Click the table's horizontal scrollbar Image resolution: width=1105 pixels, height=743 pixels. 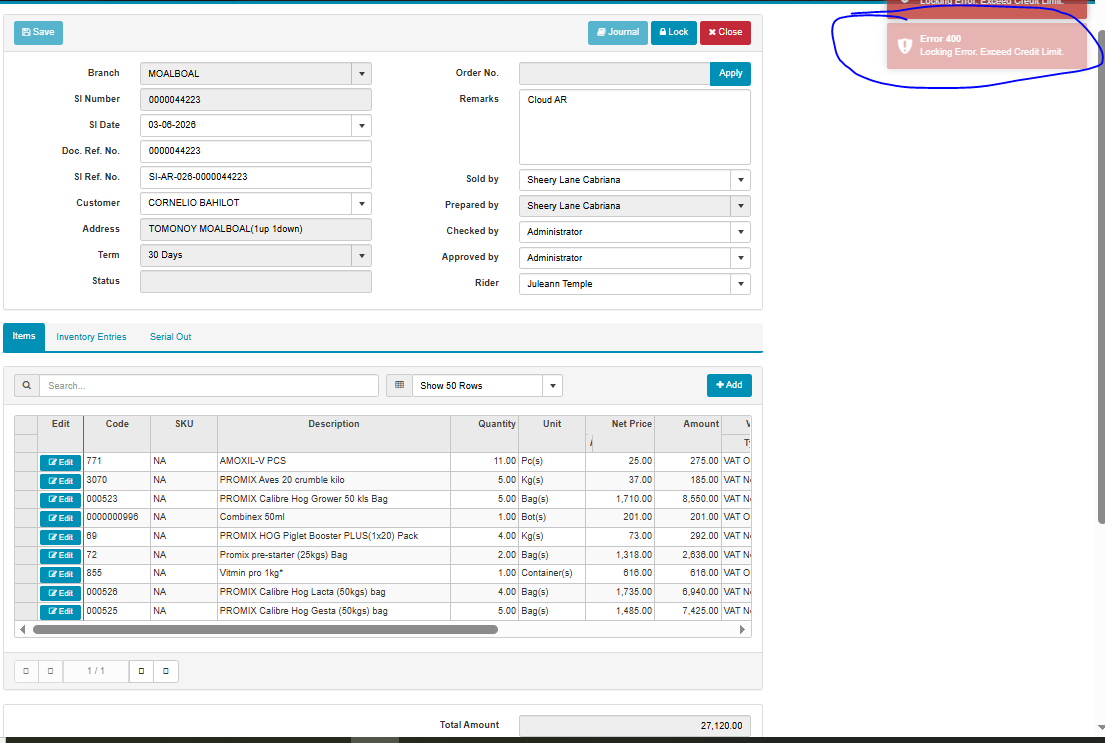click(265, 630)
